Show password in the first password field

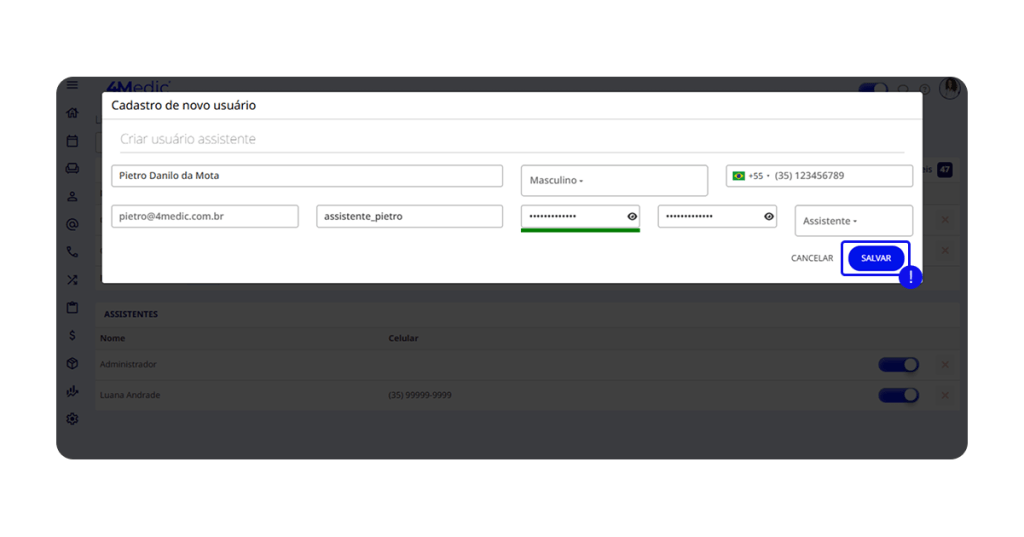pos(632,216)
